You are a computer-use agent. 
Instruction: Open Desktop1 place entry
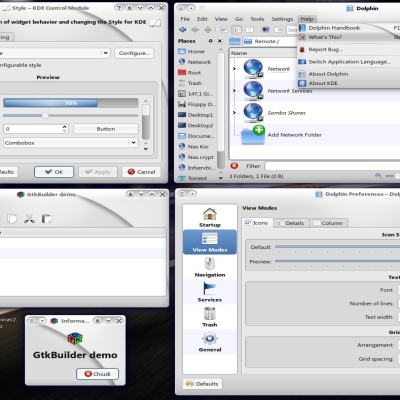(x=196, y=115)
